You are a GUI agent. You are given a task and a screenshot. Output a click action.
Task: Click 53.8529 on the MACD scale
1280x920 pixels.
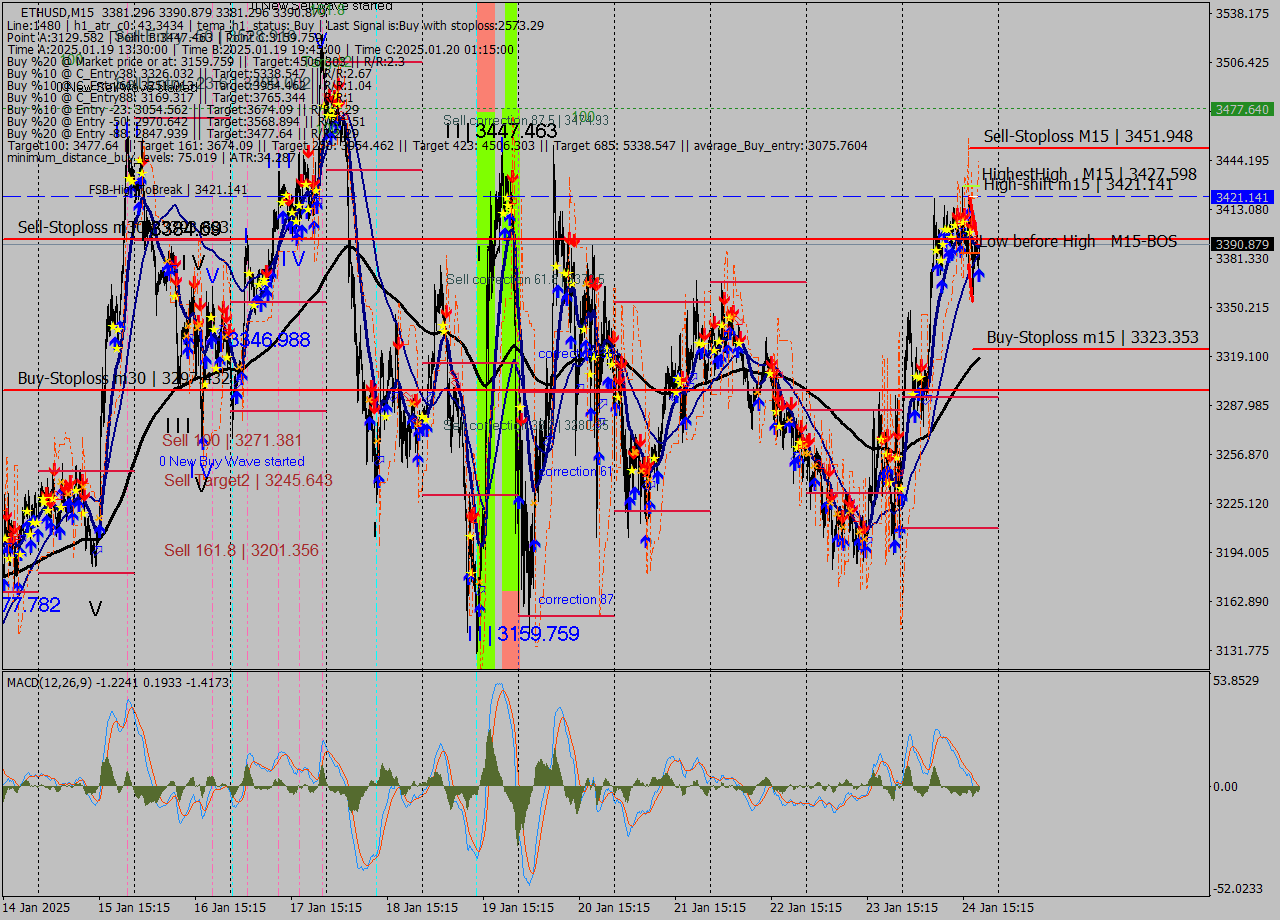[x=1236, y=680]
